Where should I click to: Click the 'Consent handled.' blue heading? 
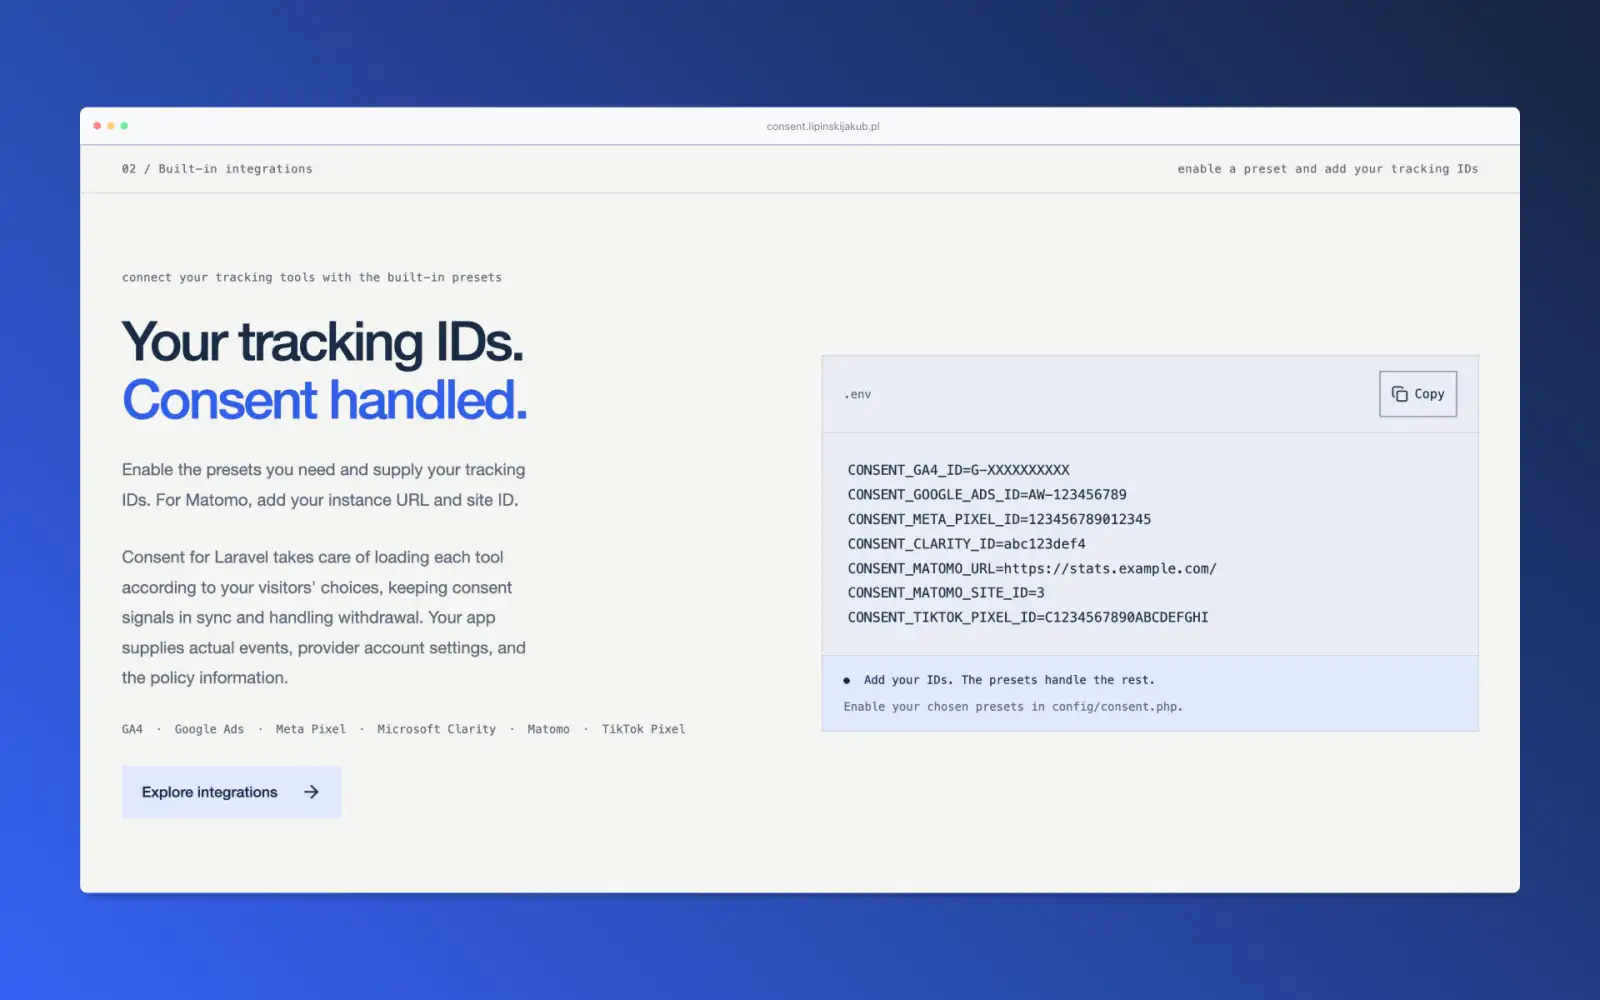[x=324, y=400]
